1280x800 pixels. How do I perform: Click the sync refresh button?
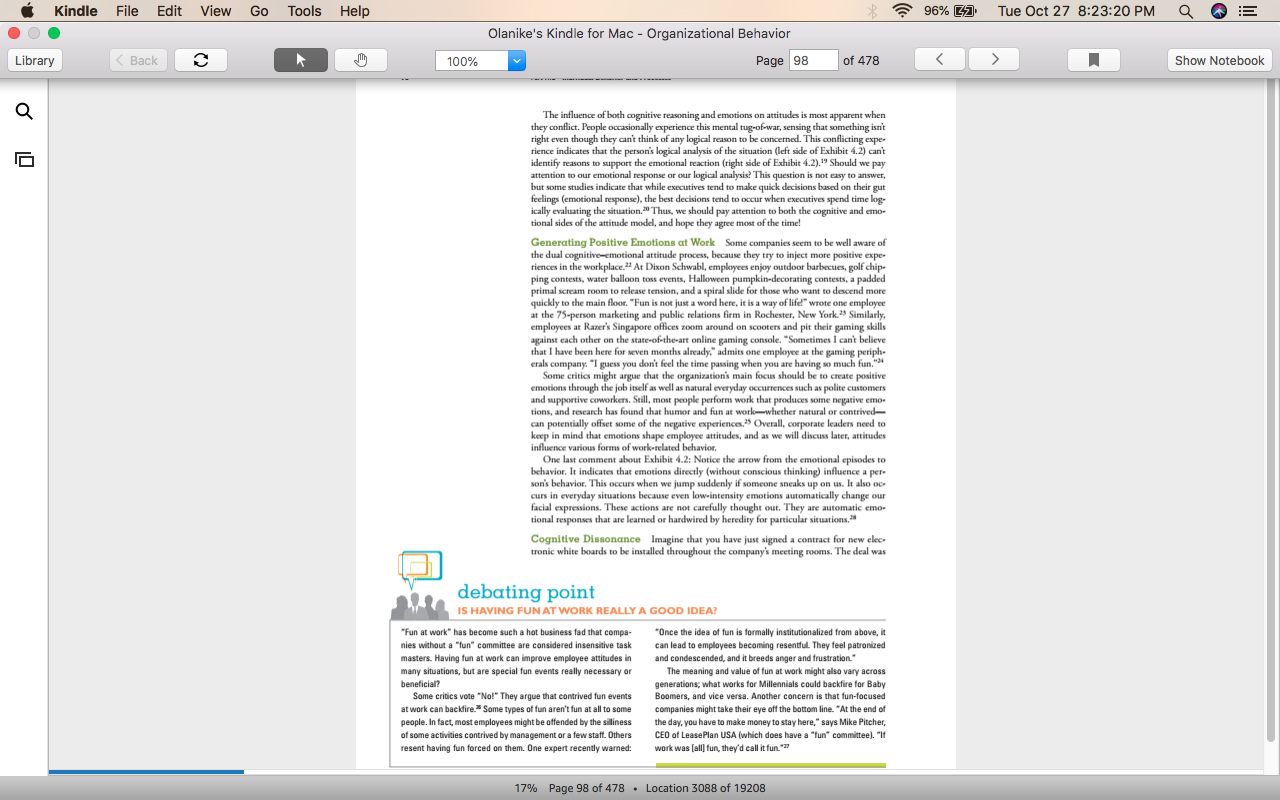pyautogui.click(x=201, y=60)
